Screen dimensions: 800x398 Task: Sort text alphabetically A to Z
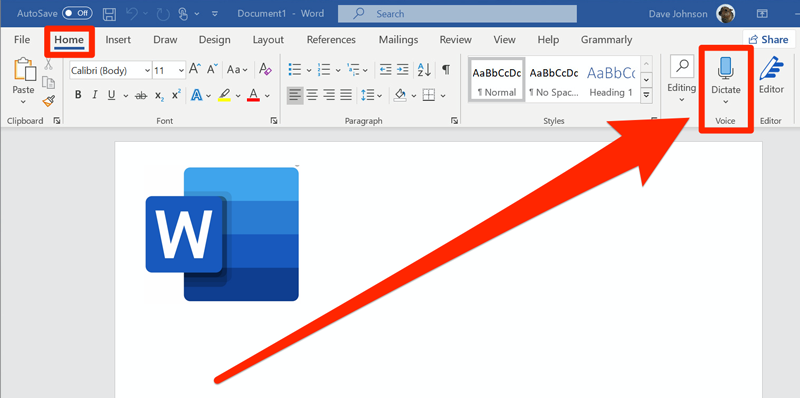(x=424, y=69)
